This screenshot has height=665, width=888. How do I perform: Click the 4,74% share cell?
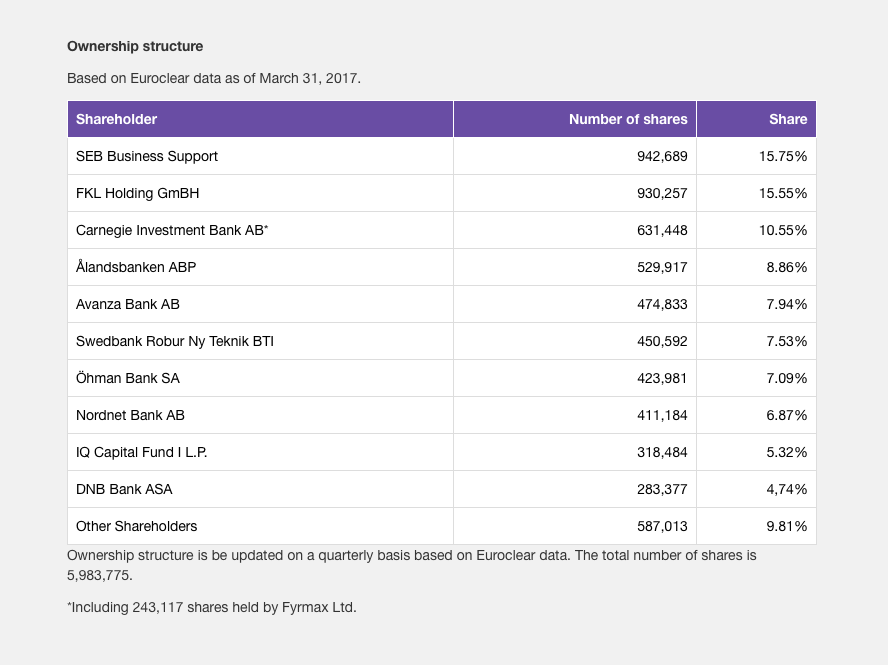pyautogui.click(x=757, y=489)
